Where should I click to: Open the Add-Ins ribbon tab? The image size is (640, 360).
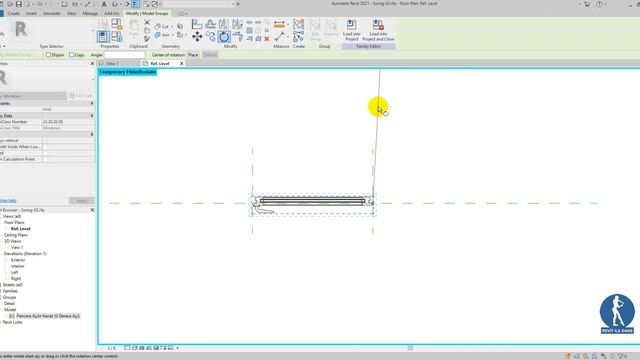(x=111, y=13)
